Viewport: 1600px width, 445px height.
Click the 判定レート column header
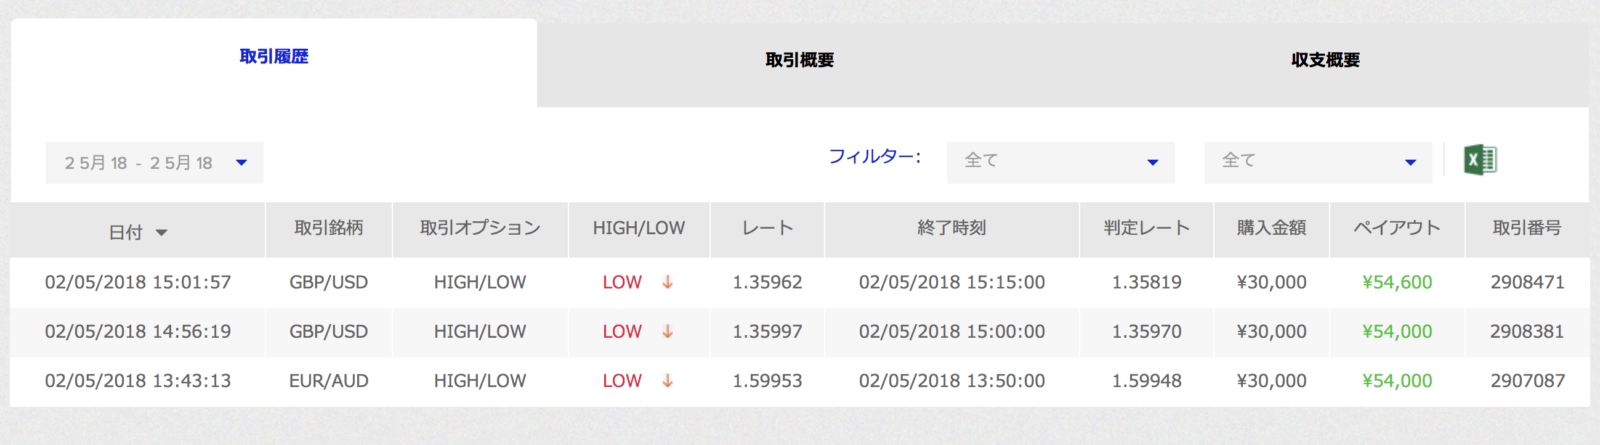(x=1146, y=228)
